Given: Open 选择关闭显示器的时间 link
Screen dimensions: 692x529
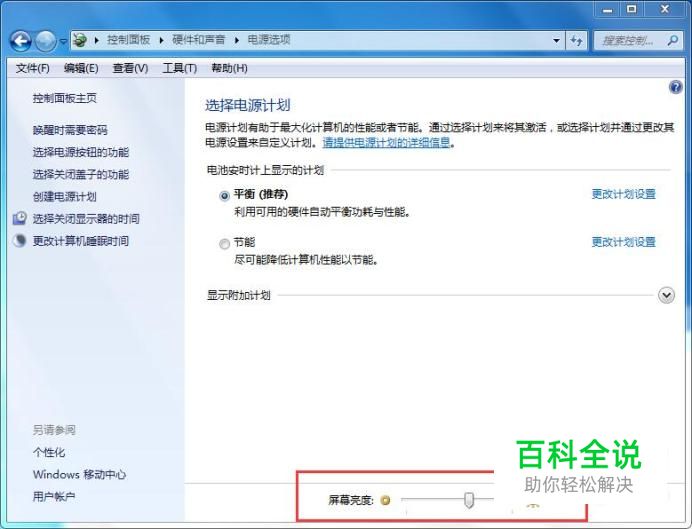Looking at the screenshot, I should (86, 219).
